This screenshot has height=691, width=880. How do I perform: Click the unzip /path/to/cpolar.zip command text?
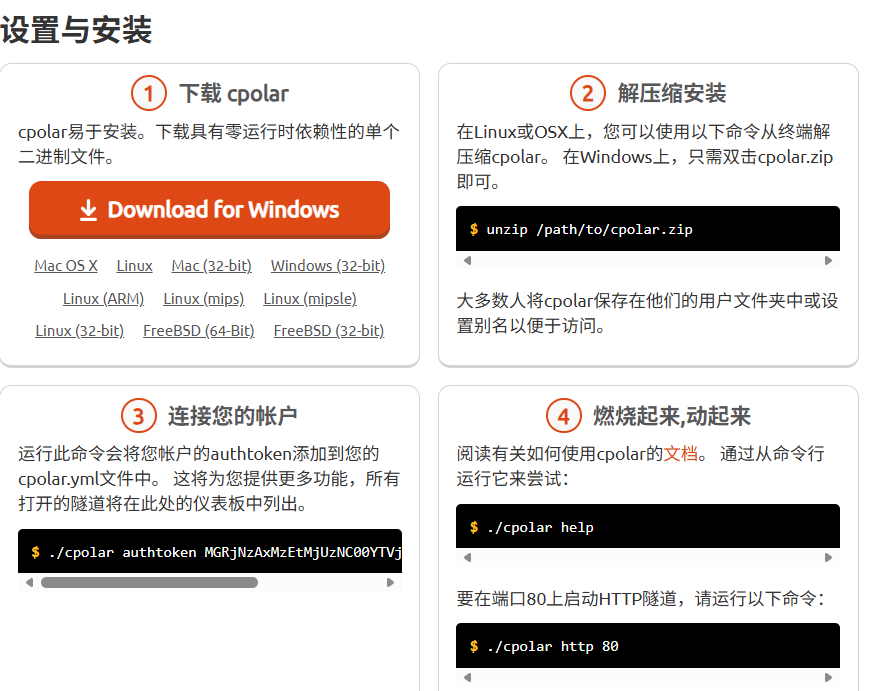pos(589,230)
